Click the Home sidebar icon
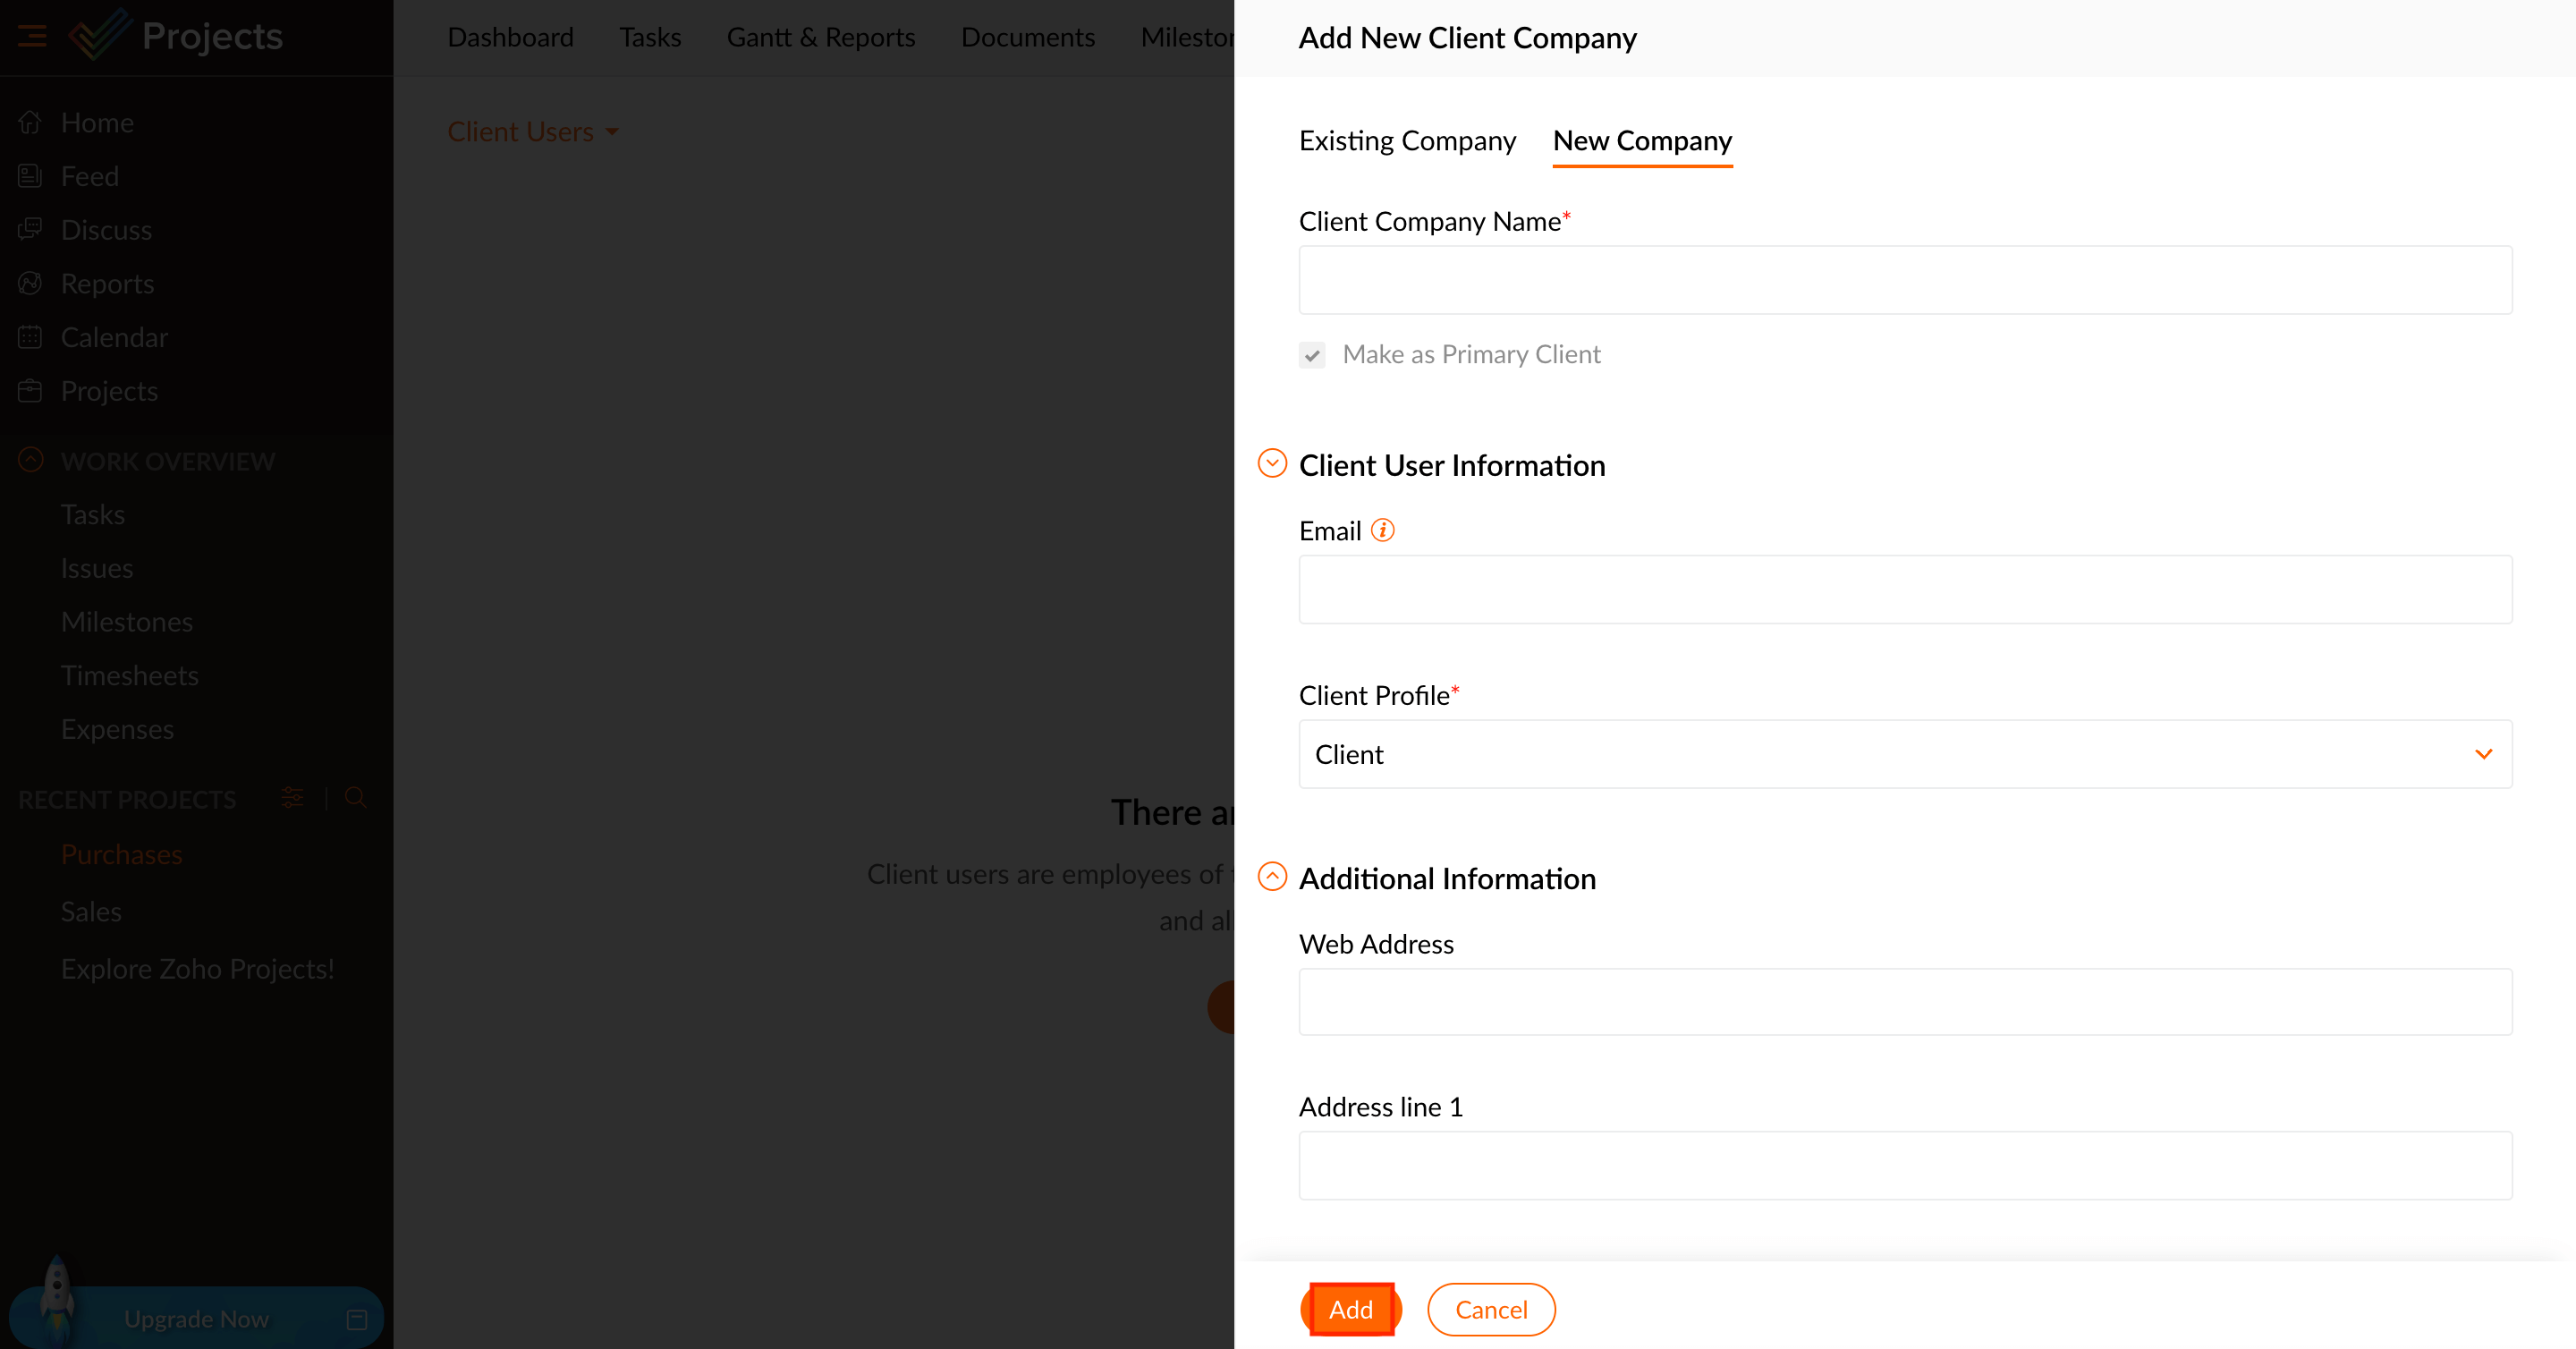The height and width of the screenshot is (1349, 2576). point(30,122)
